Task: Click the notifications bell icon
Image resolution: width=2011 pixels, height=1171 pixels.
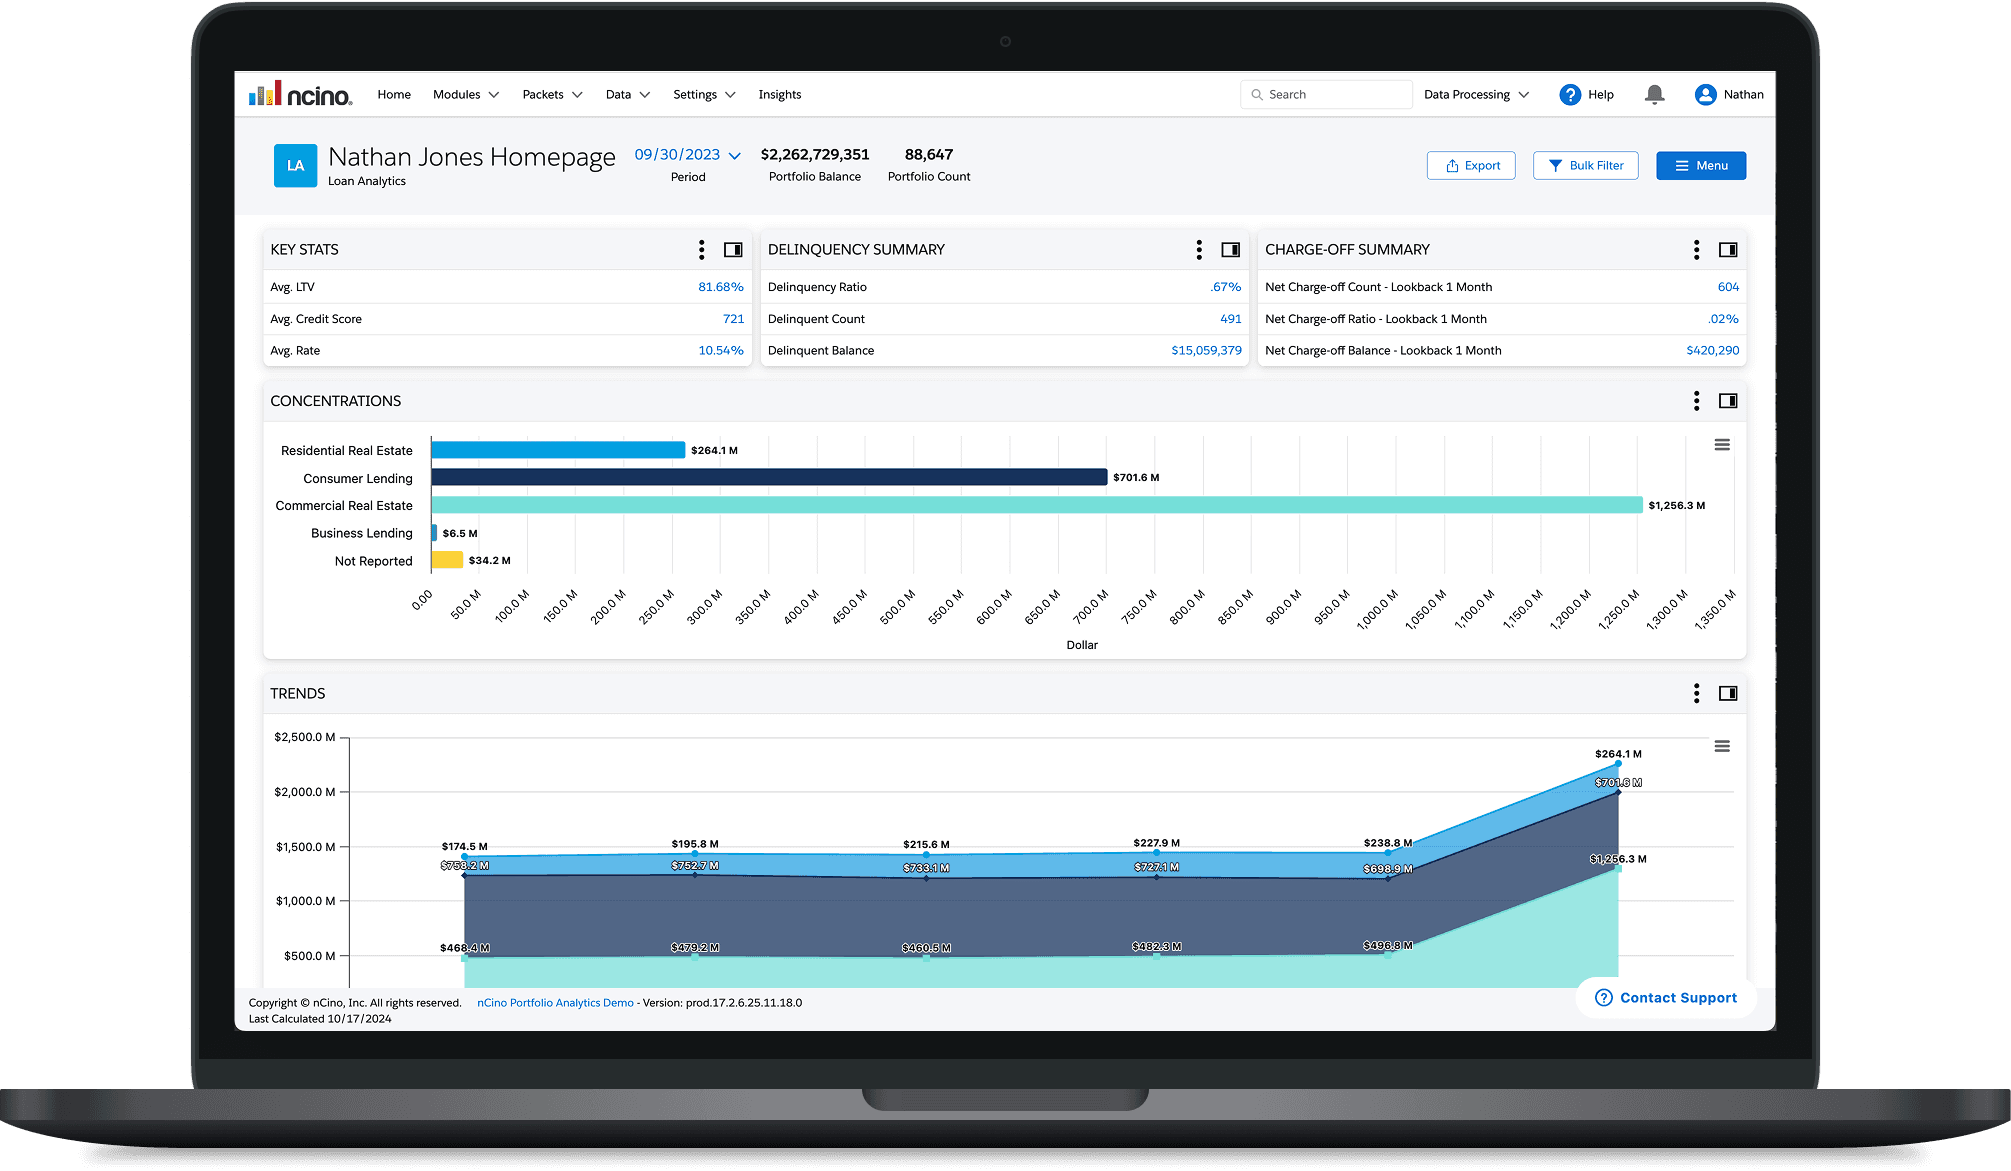Action: 1654,95
